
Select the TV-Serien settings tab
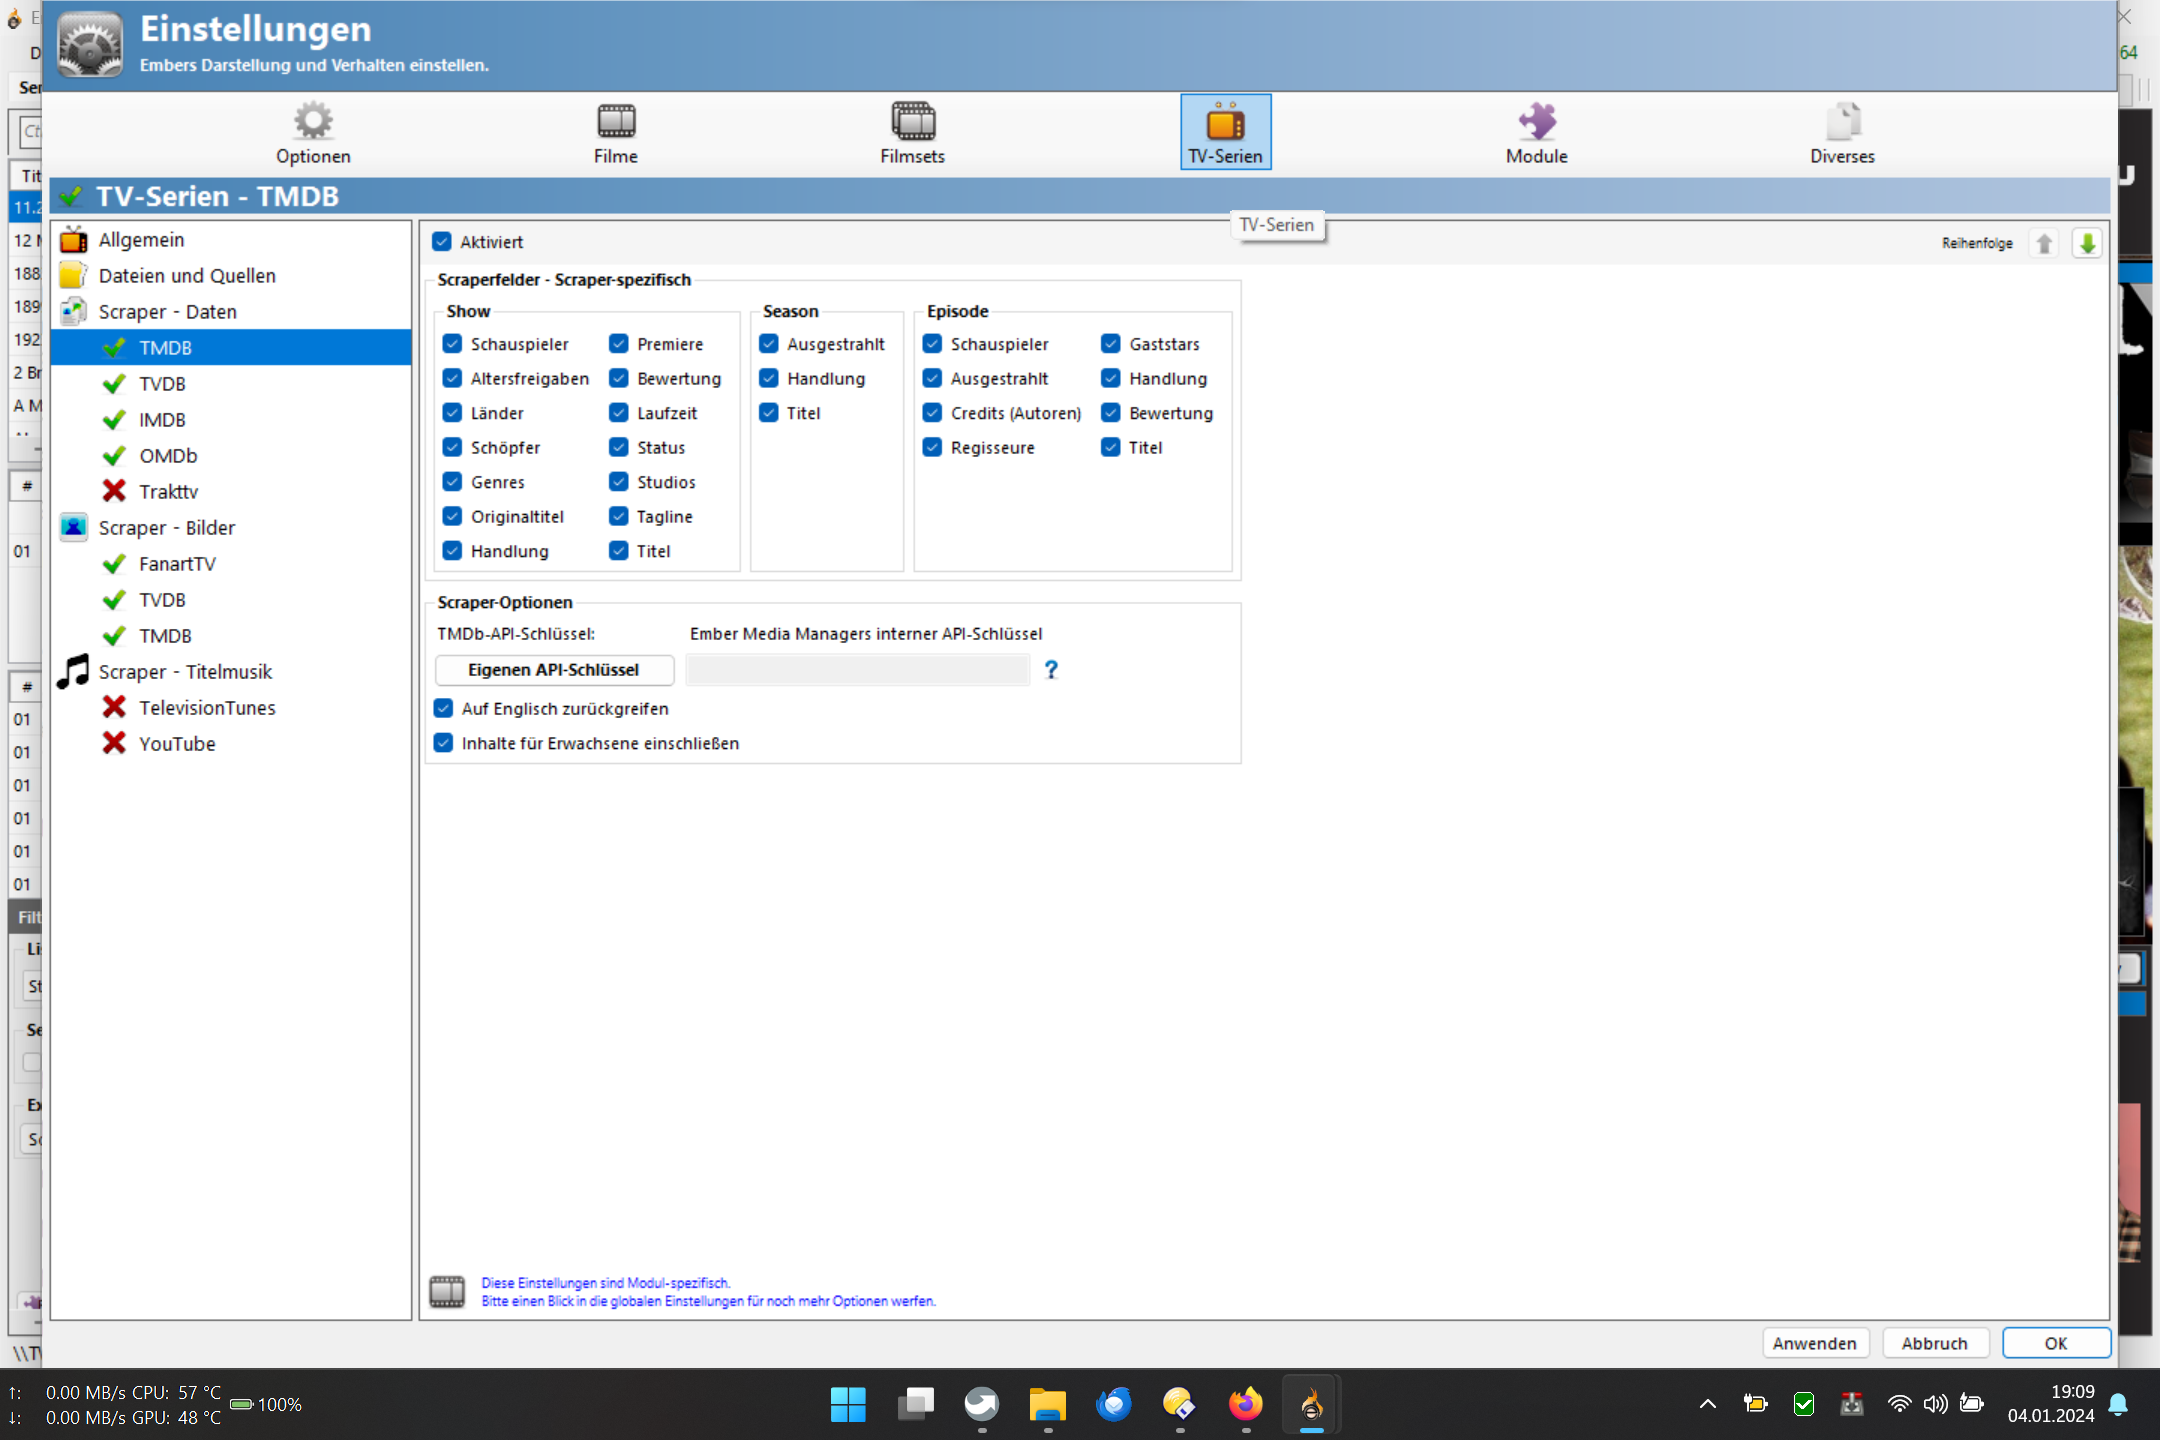(1225, 132)
